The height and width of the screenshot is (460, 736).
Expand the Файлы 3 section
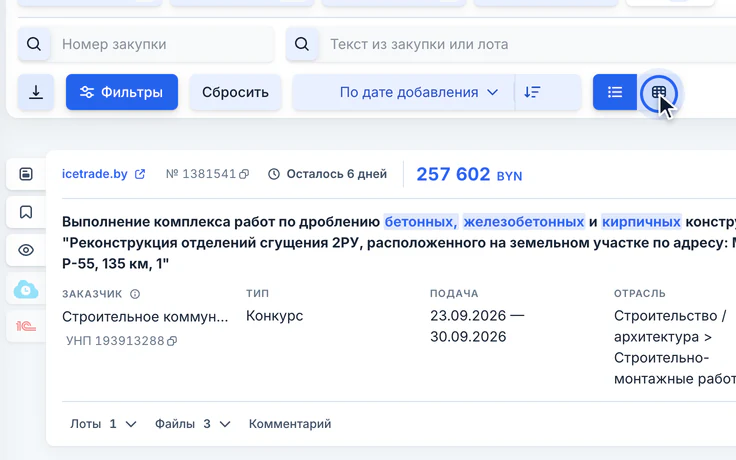[193, 424]
